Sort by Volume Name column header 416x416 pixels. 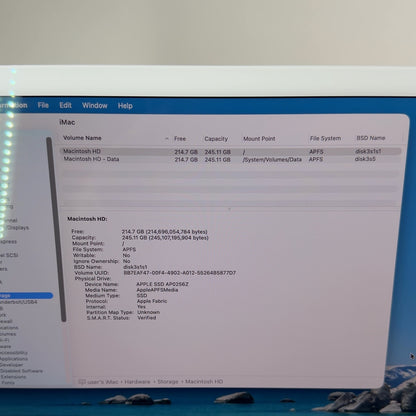[x=82, y=138]
